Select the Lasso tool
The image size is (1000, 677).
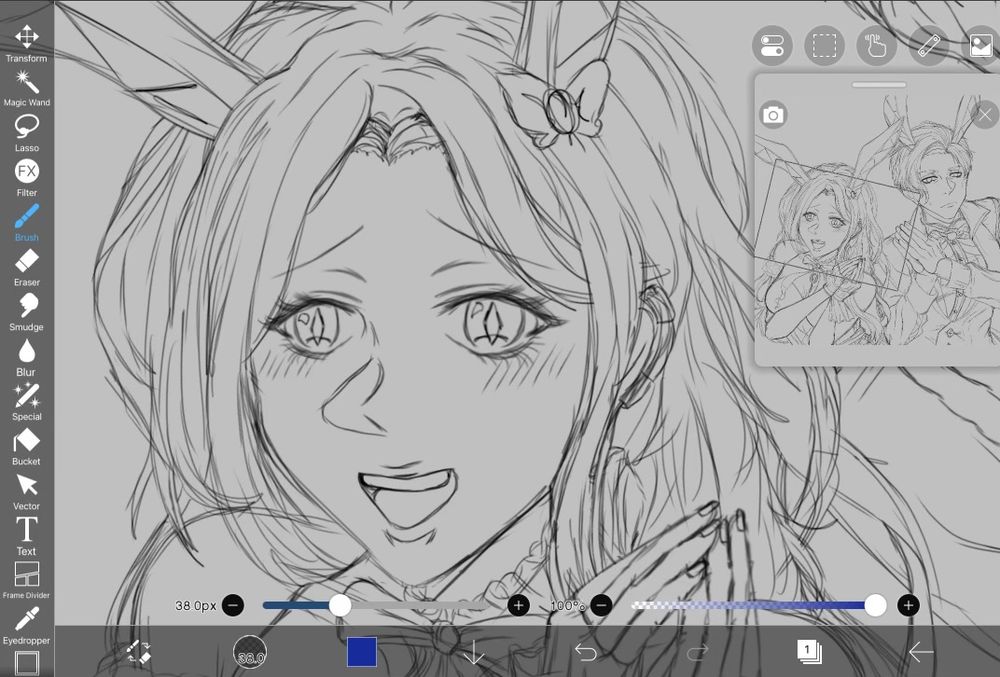coord(26,133)
